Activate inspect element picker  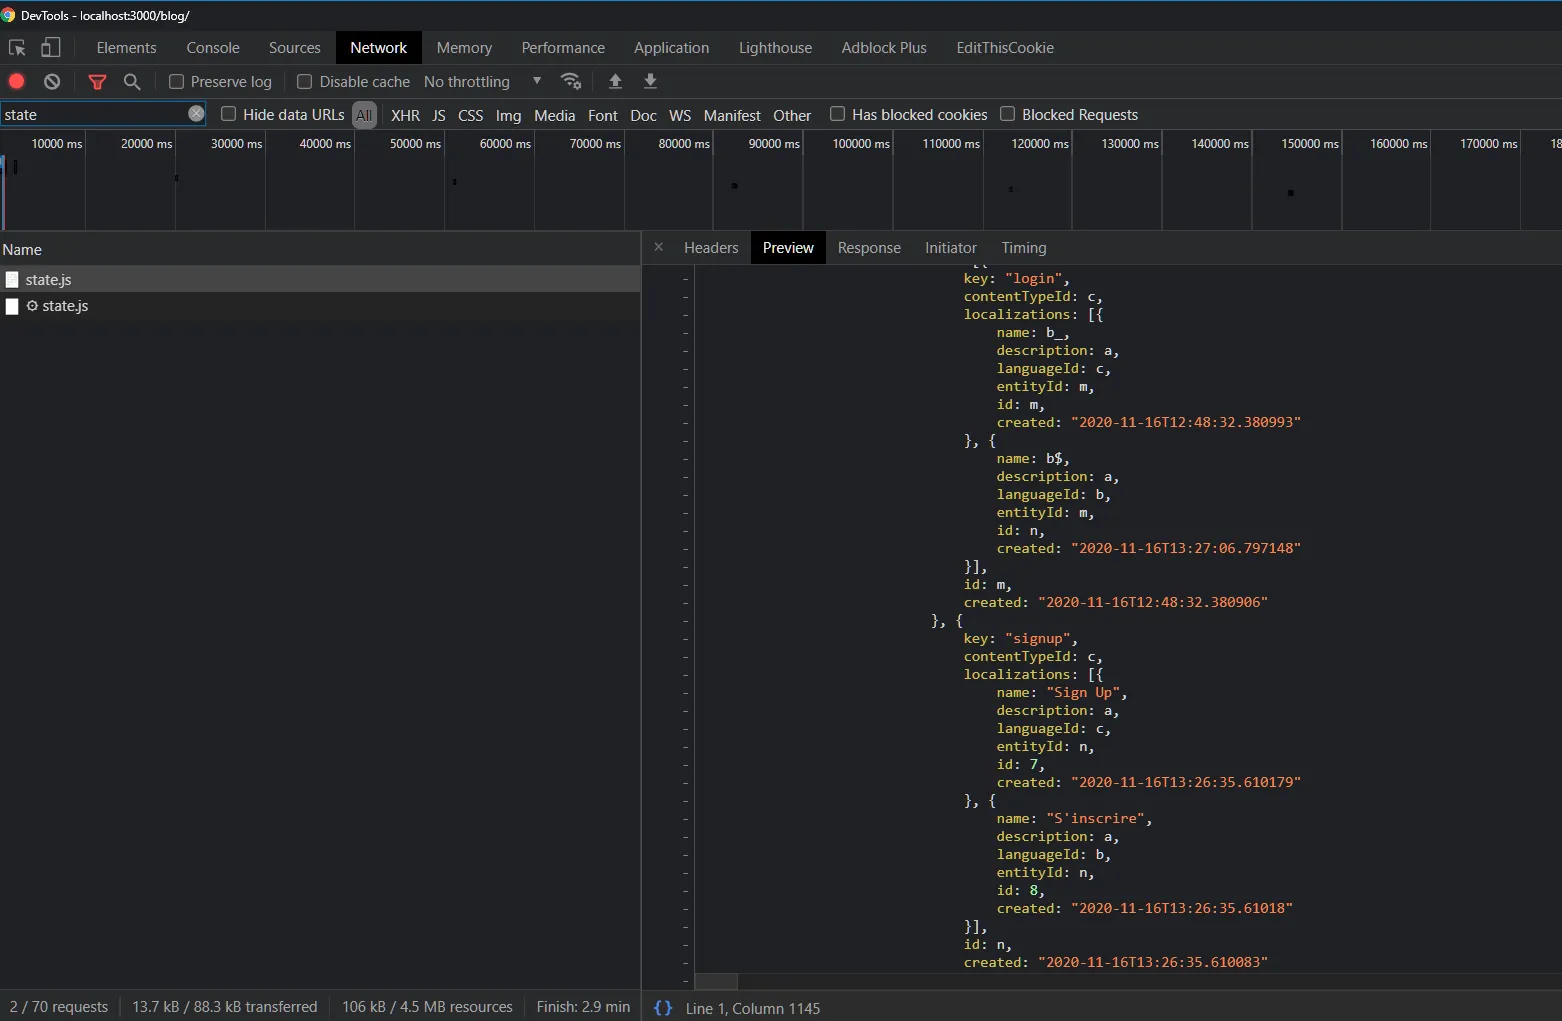17,48
